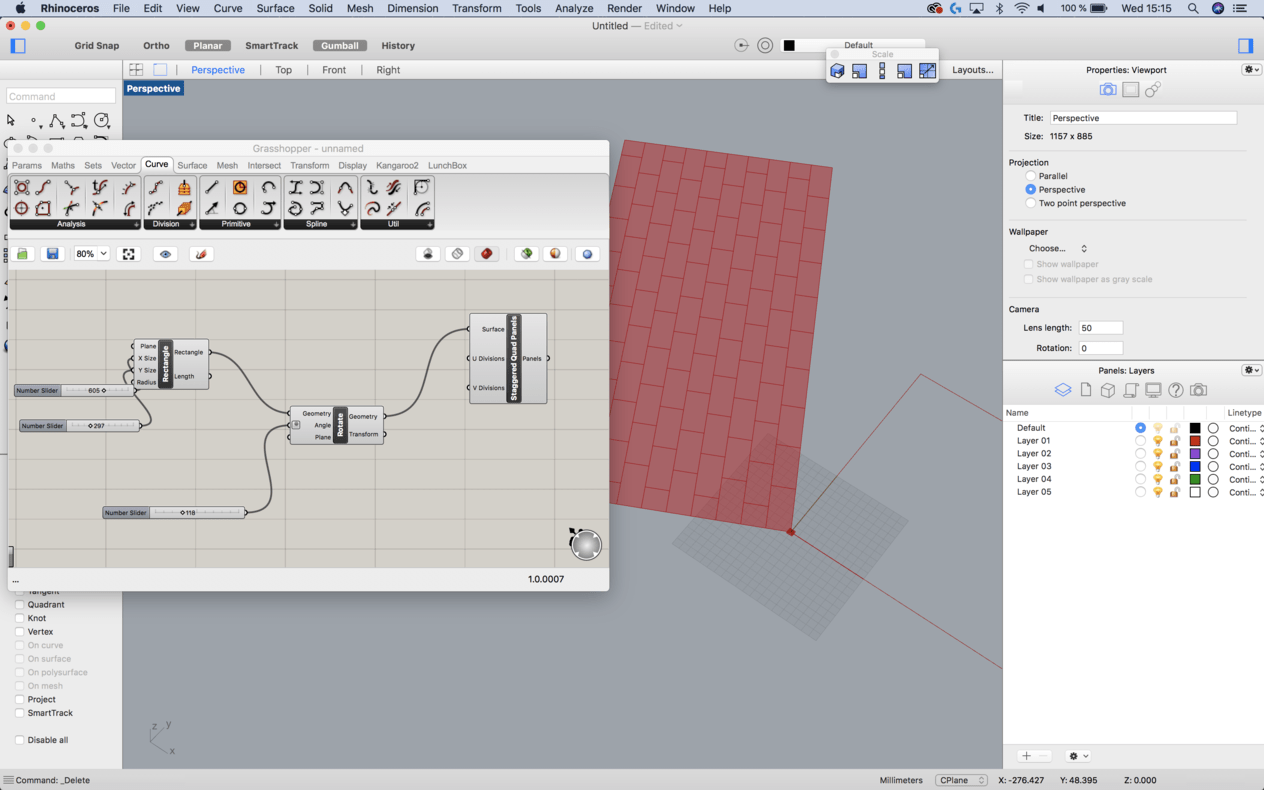Toggle the Knot osnap checkbox
This screenshot has height=790, width=1264.
19,618
